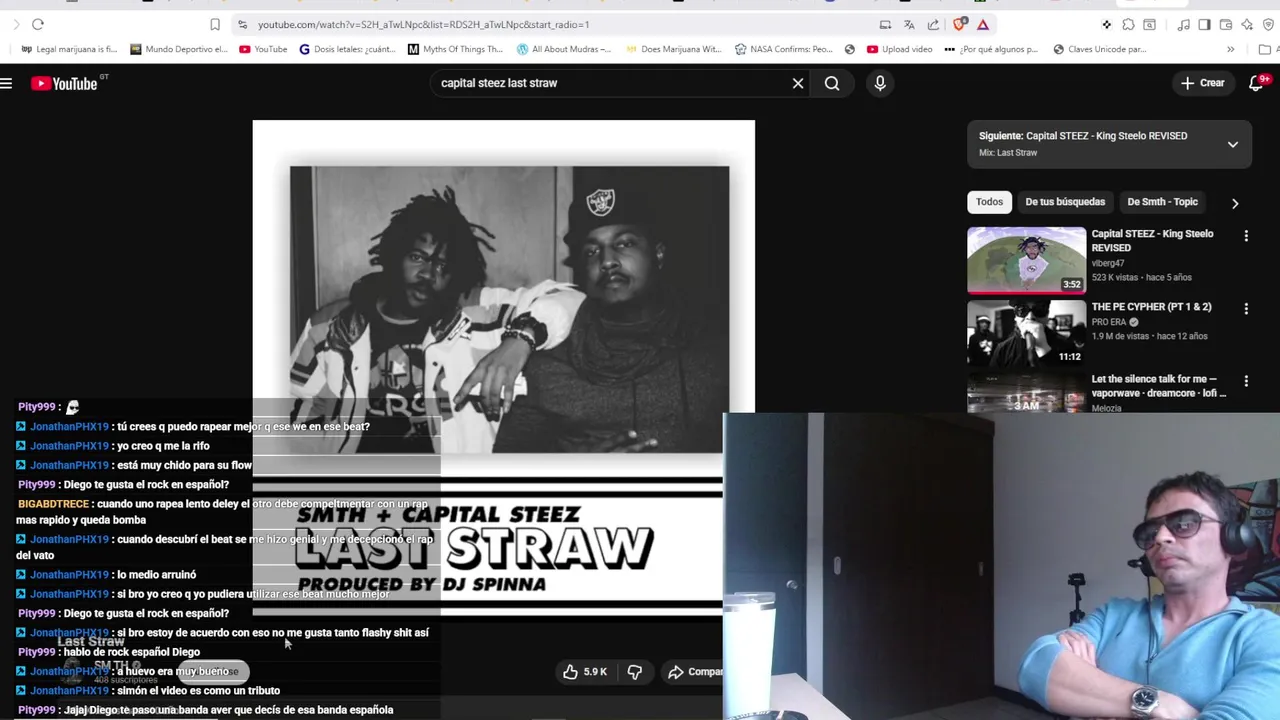The height and width of the screenshot is (720, 1280).
Task: Like the video with thumbs-up 5.9 K
Action: click(x=584, y=672)
